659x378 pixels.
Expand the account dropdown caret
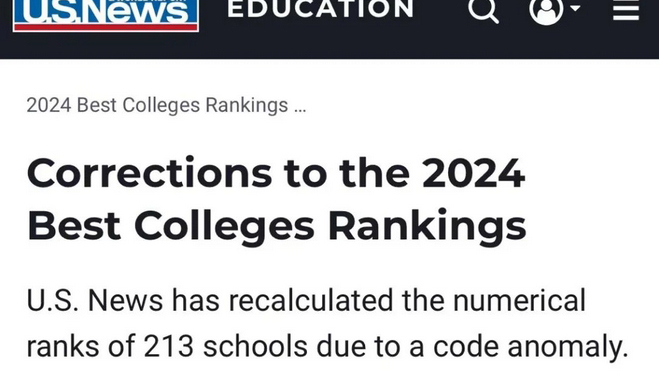pos(575,8)
